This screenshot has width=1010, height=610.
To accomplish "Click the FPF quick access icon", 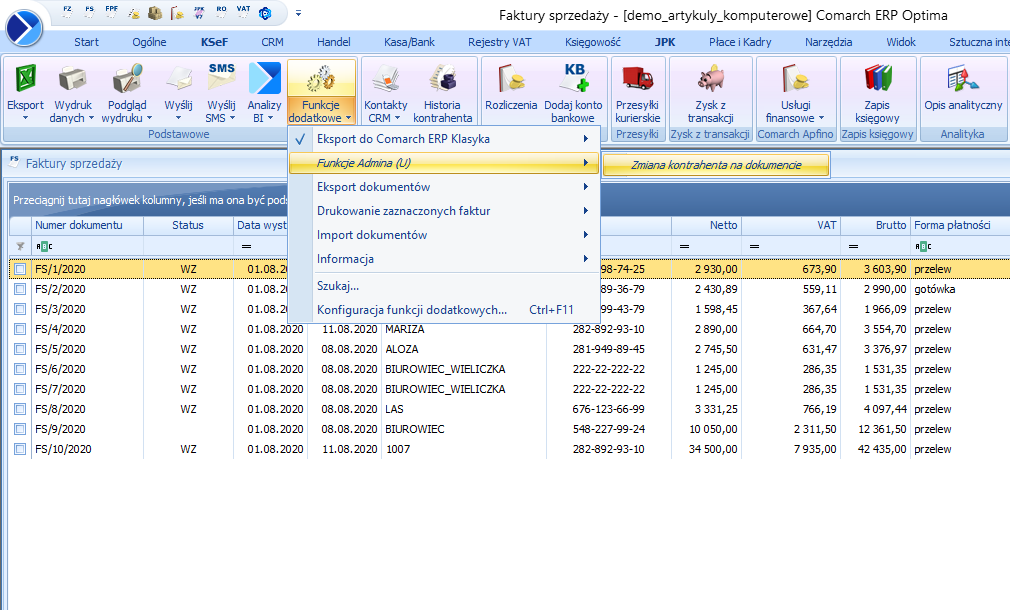I will coord(111,12).
